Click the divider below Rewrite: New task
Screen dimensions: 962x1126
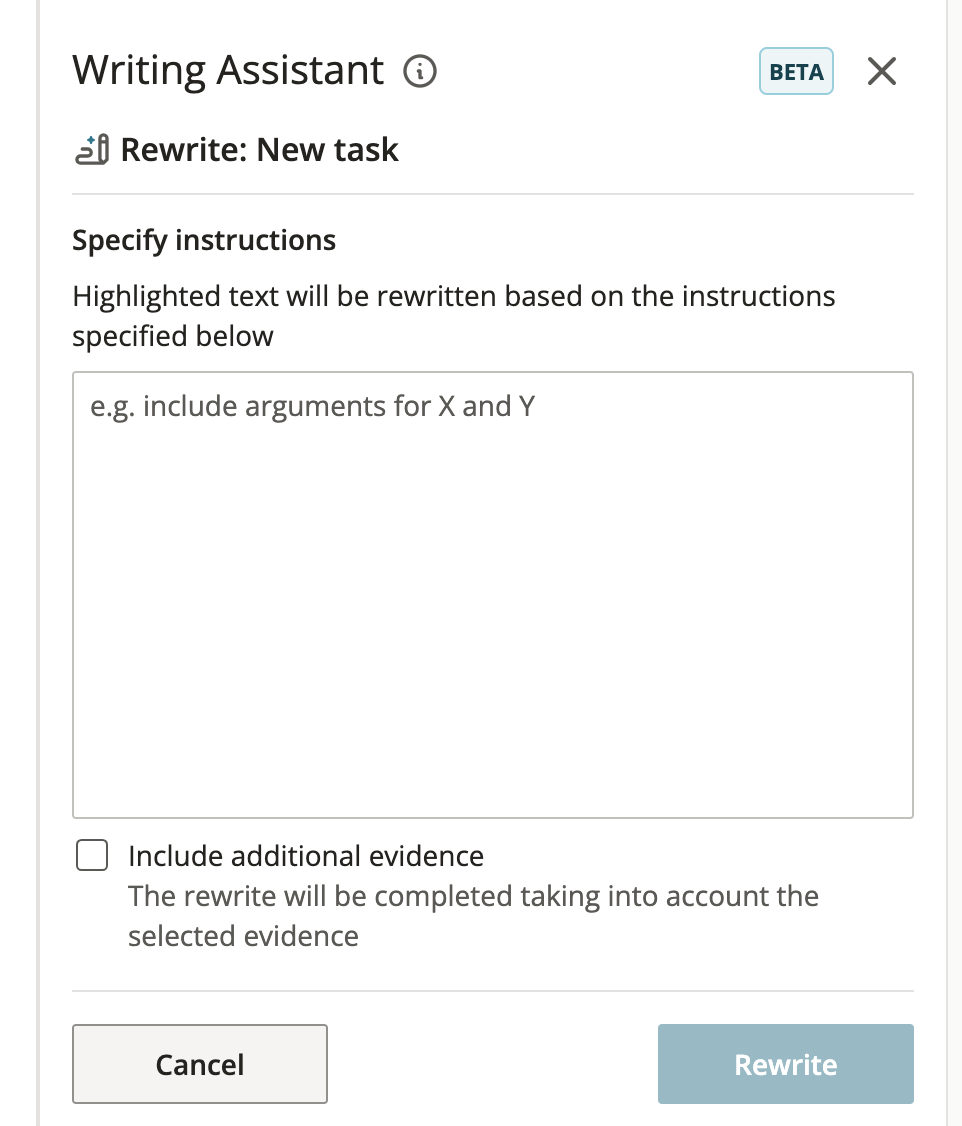coord(492,194)
